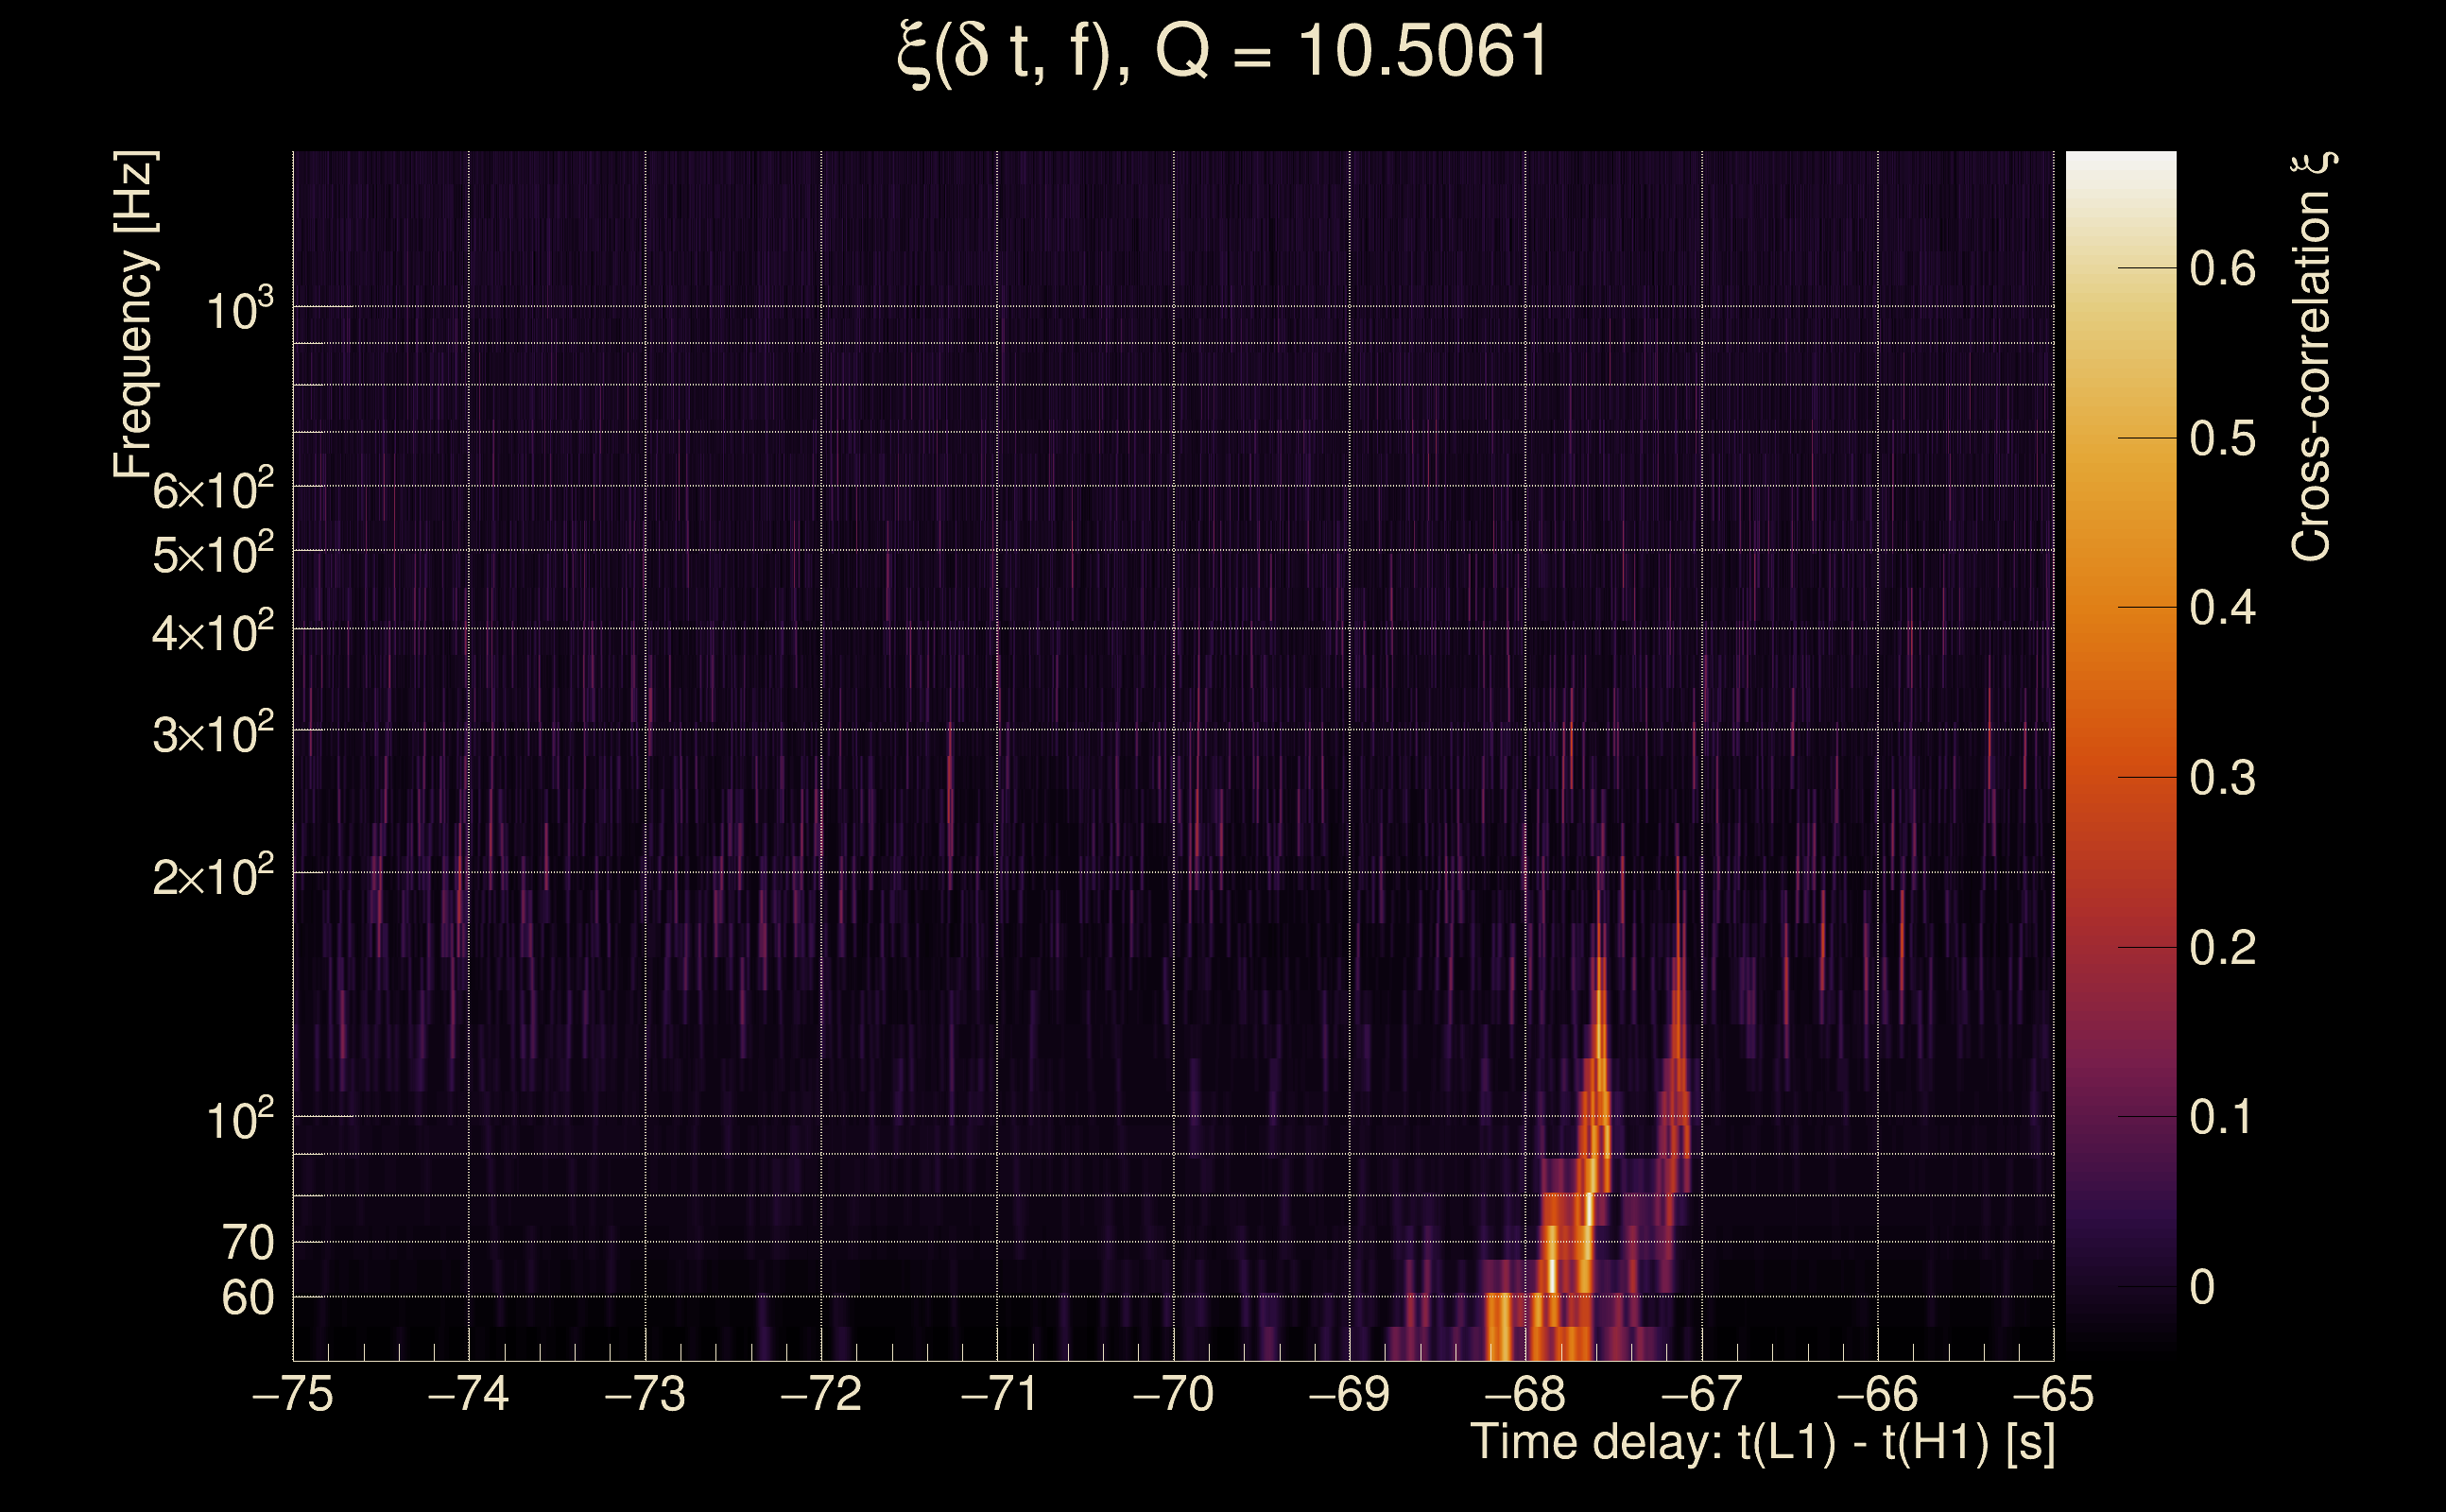Image resolution: width=2446 pixels, height=1512 pixels.
Task: Click the 5×10^2 frequency tick label
Action: (x=212, y=553)
